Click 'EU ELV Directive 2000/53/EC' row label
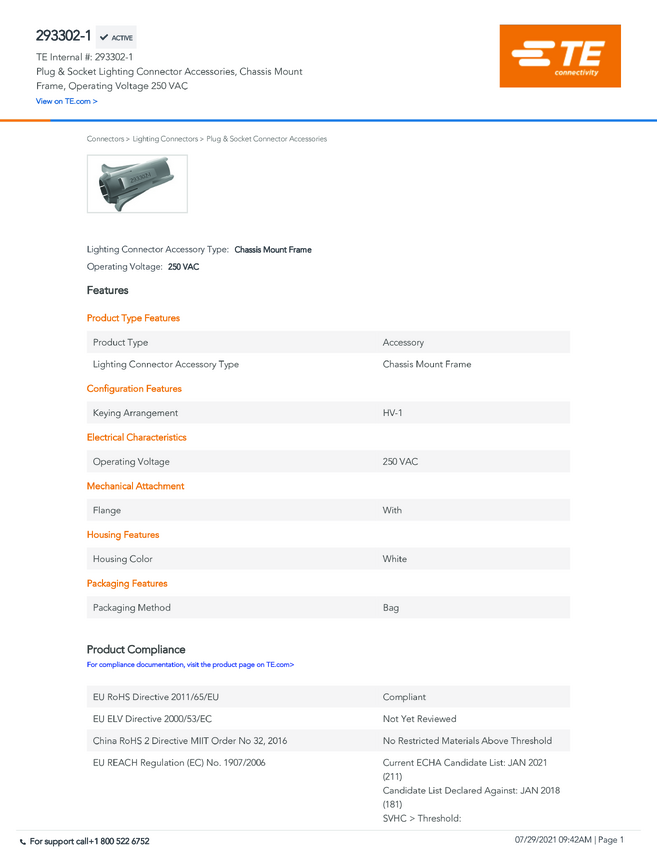The width and height of the screenshot is (657, 850). 152,719
